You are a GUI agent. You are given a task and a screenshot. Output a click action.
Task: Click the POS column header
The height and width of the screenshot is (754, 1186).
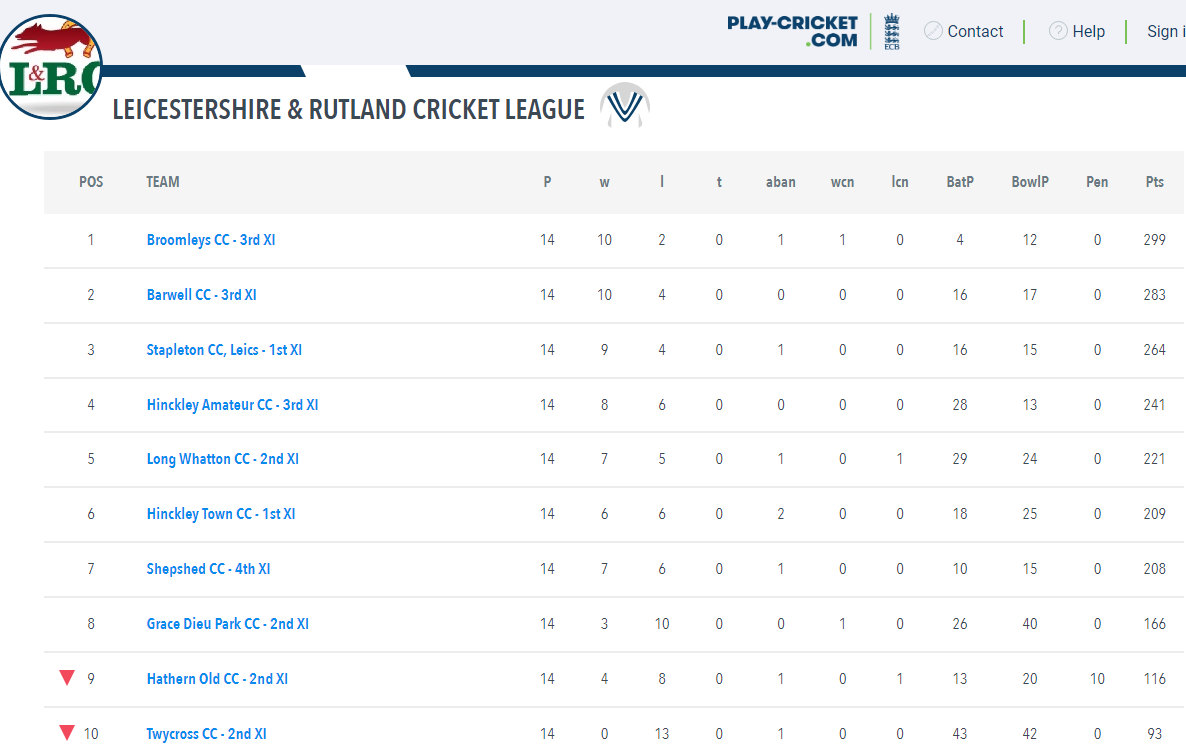coord(91,182)
